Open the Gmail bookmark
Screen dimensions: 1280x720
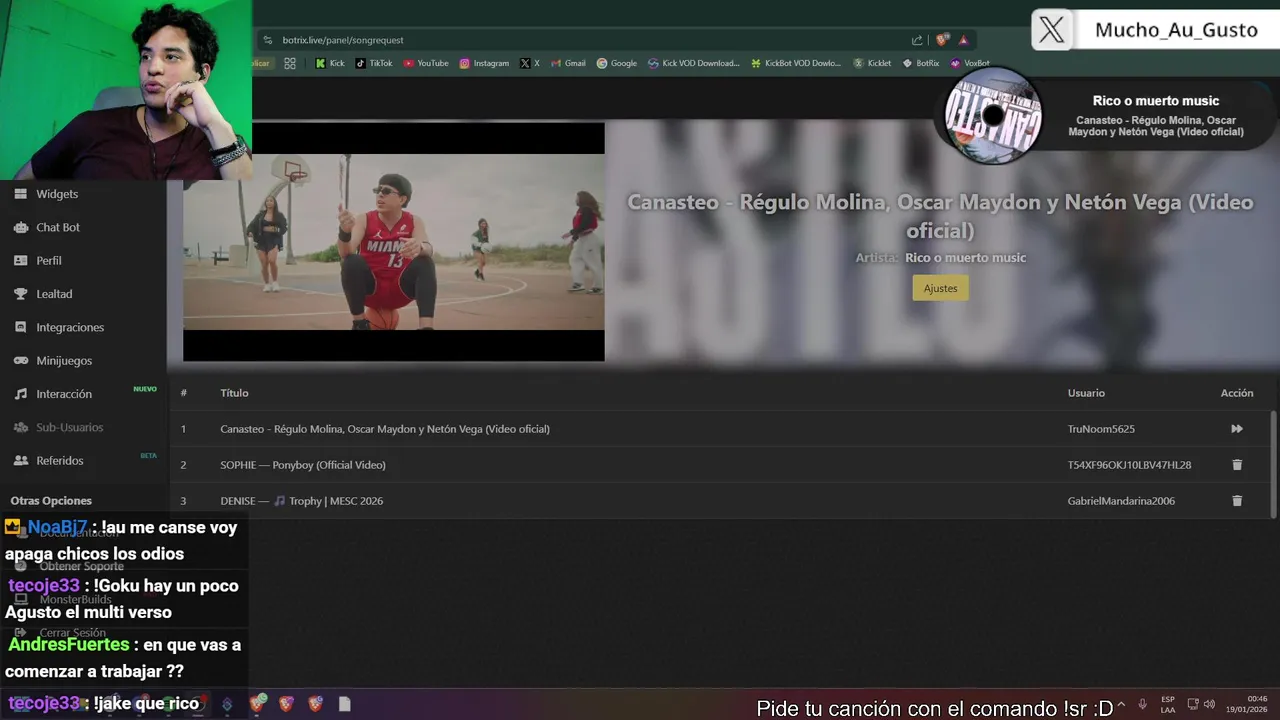(568, 63)
